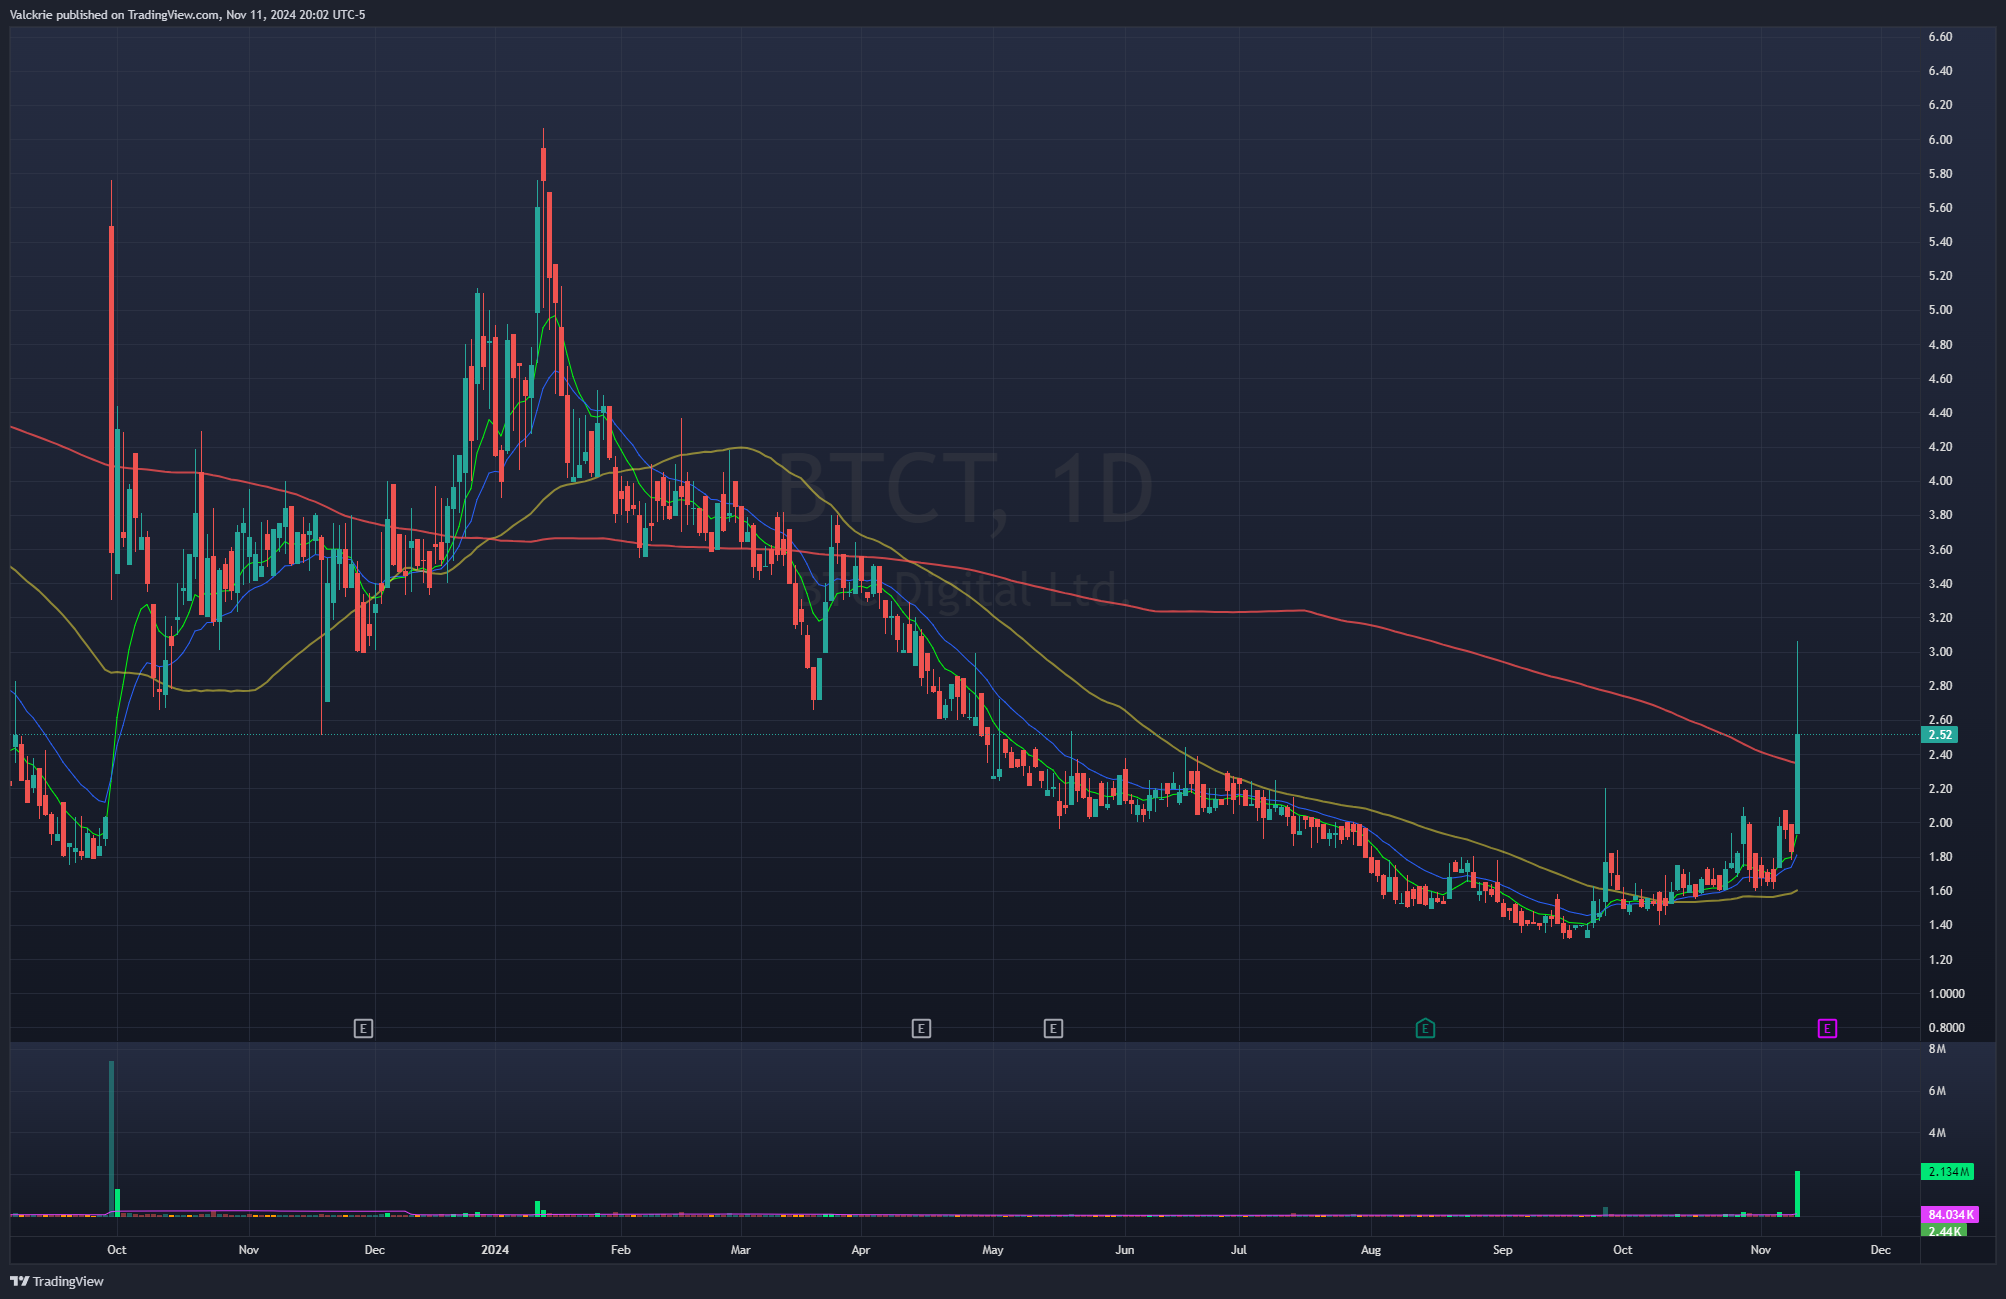Click the earnings E marker in mid-April
This screenshot has height=1299, width=2006.
(921, 1028)
